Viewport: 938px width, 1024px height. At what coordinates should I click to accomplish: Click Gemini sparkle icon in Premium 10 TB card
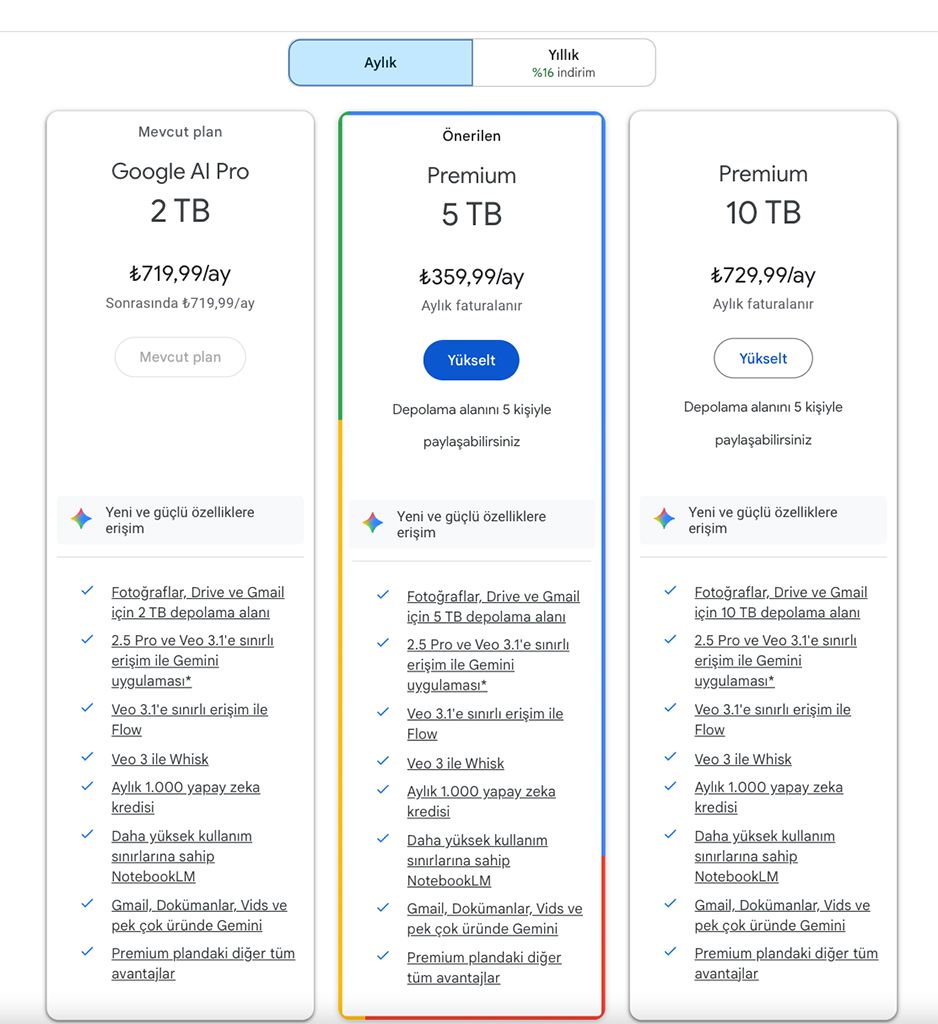click(x=664, y=519)
